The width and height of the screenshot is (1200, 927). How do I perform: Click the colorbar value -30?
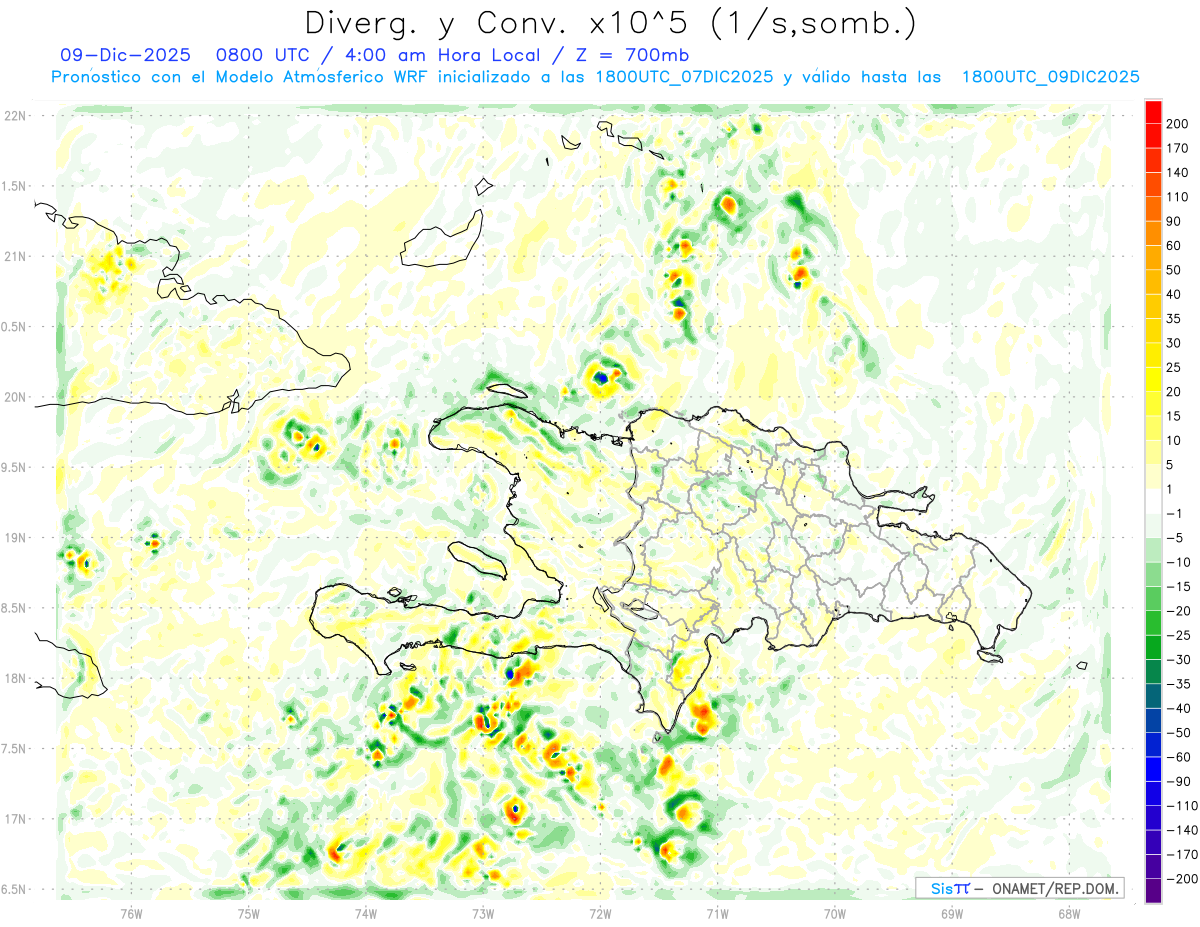point(1179,659)
